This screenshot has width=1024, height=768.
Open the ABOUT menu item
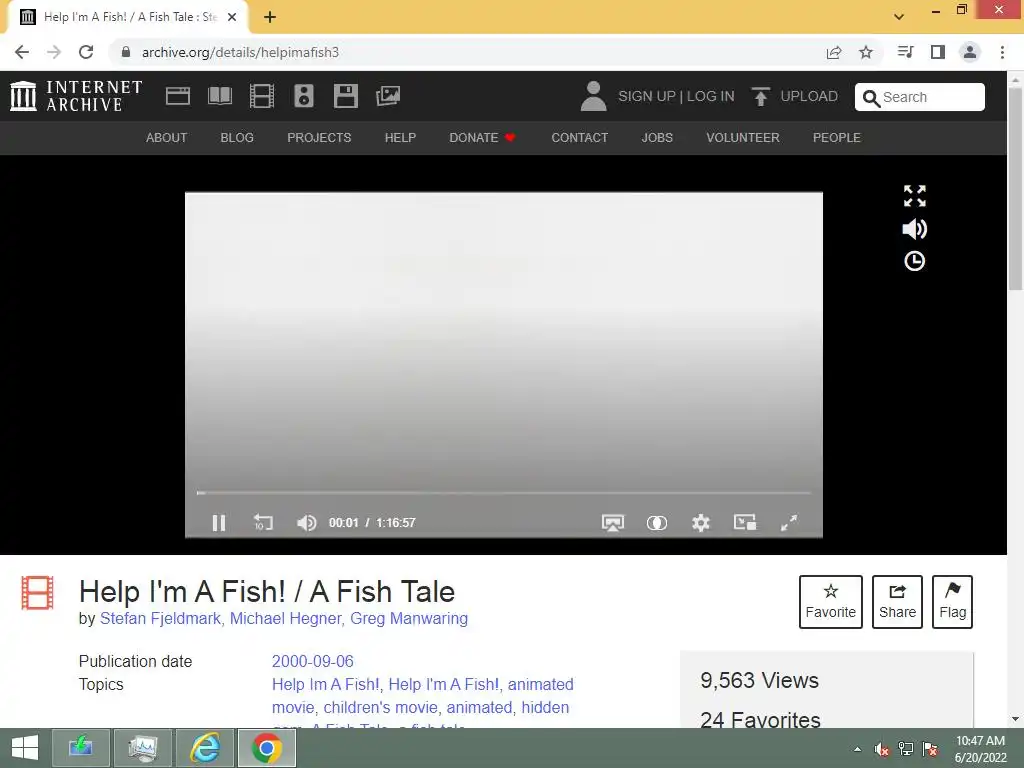[x=167, y=138]
